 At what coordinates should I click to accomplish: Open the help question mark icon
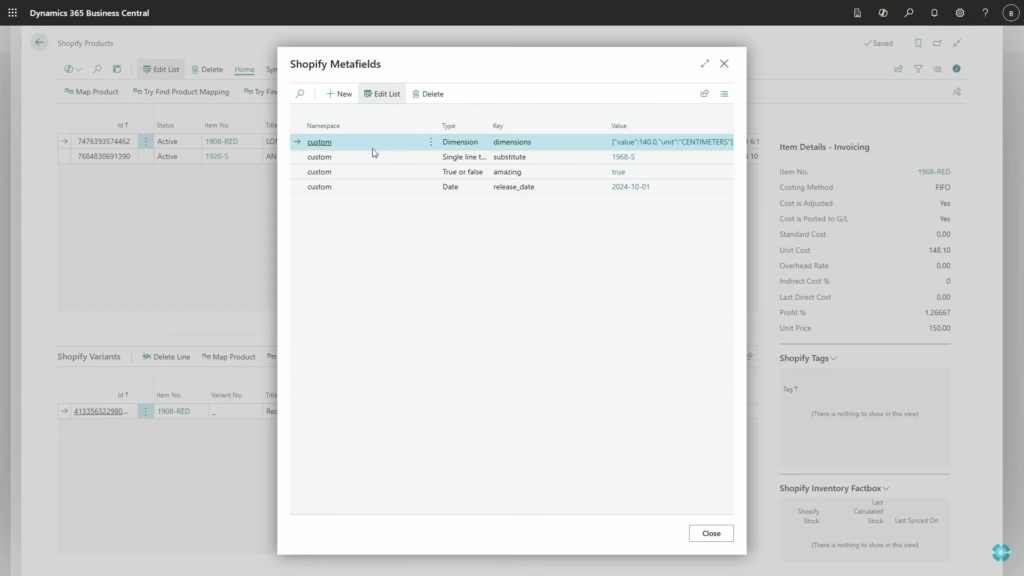(985, 12)
